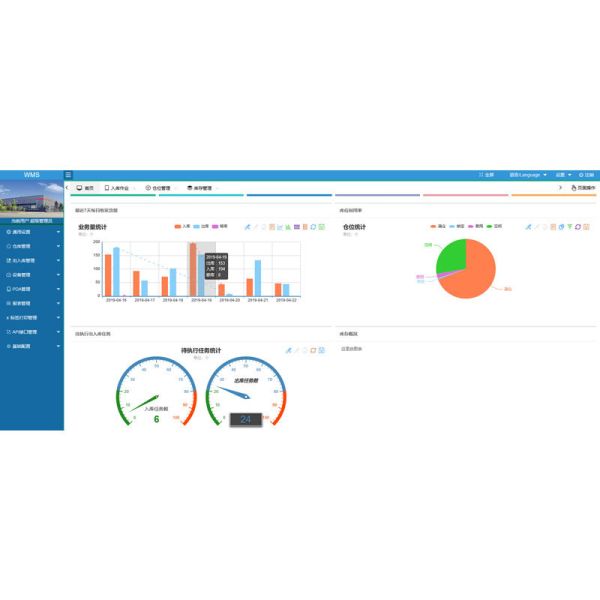Click 注销 to log out
The height and width of the screenshot is (600, 600).
[x=586, y=175]
